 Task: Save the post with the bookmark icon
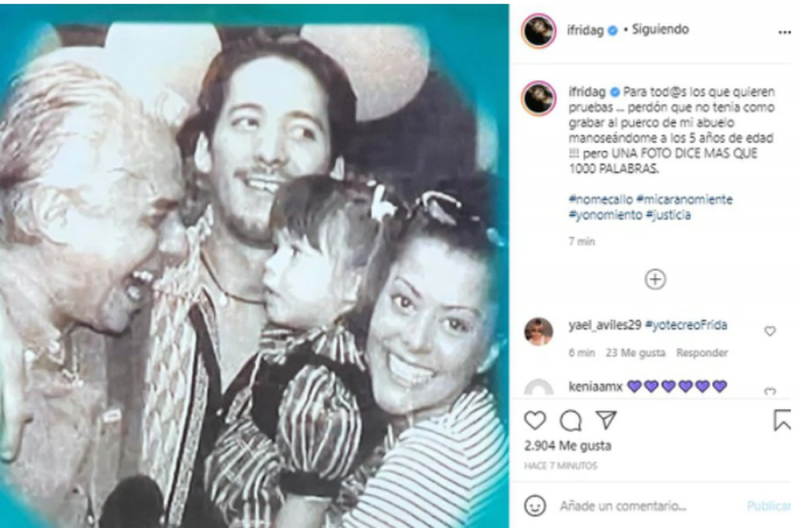click(782, 420)
